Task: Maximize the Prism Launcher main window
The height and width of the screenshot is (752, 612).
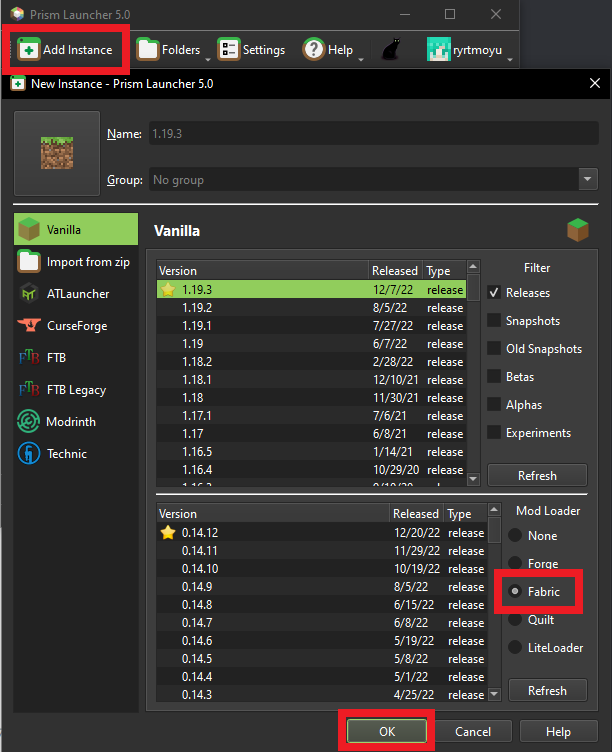Action: pos(450,14)
